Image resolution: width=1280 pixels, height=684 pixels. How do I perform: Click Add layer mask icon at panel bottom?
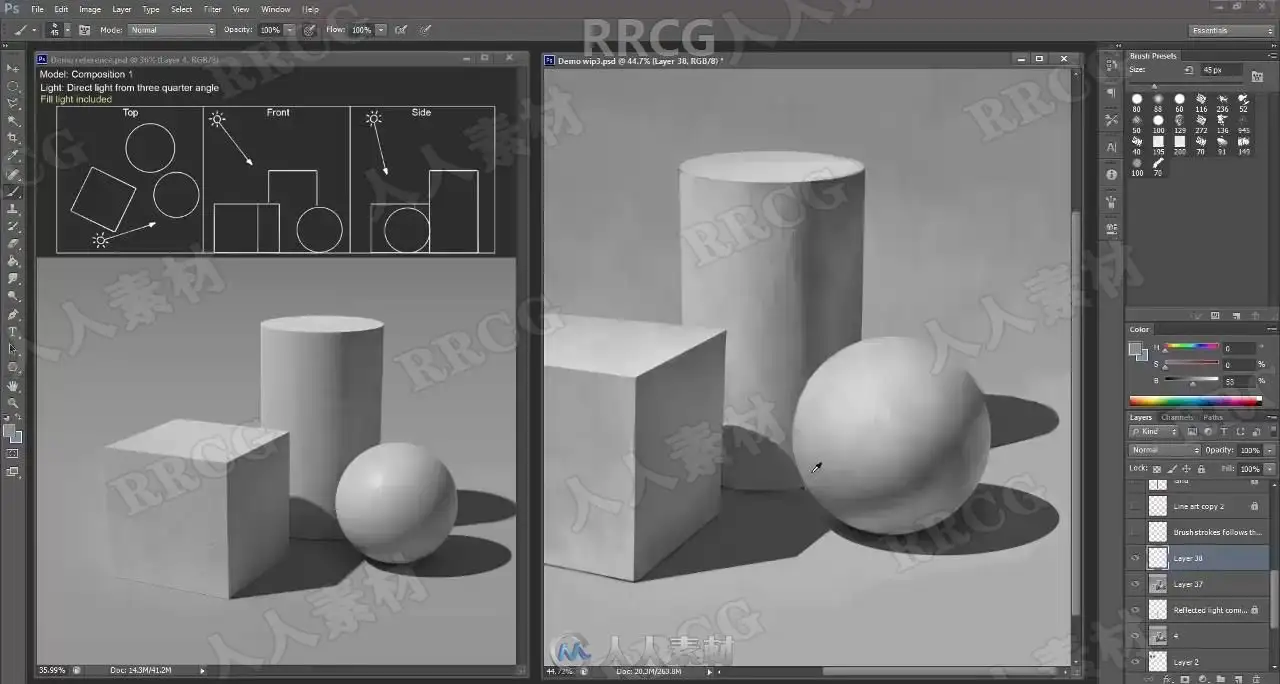point(1185,678)
